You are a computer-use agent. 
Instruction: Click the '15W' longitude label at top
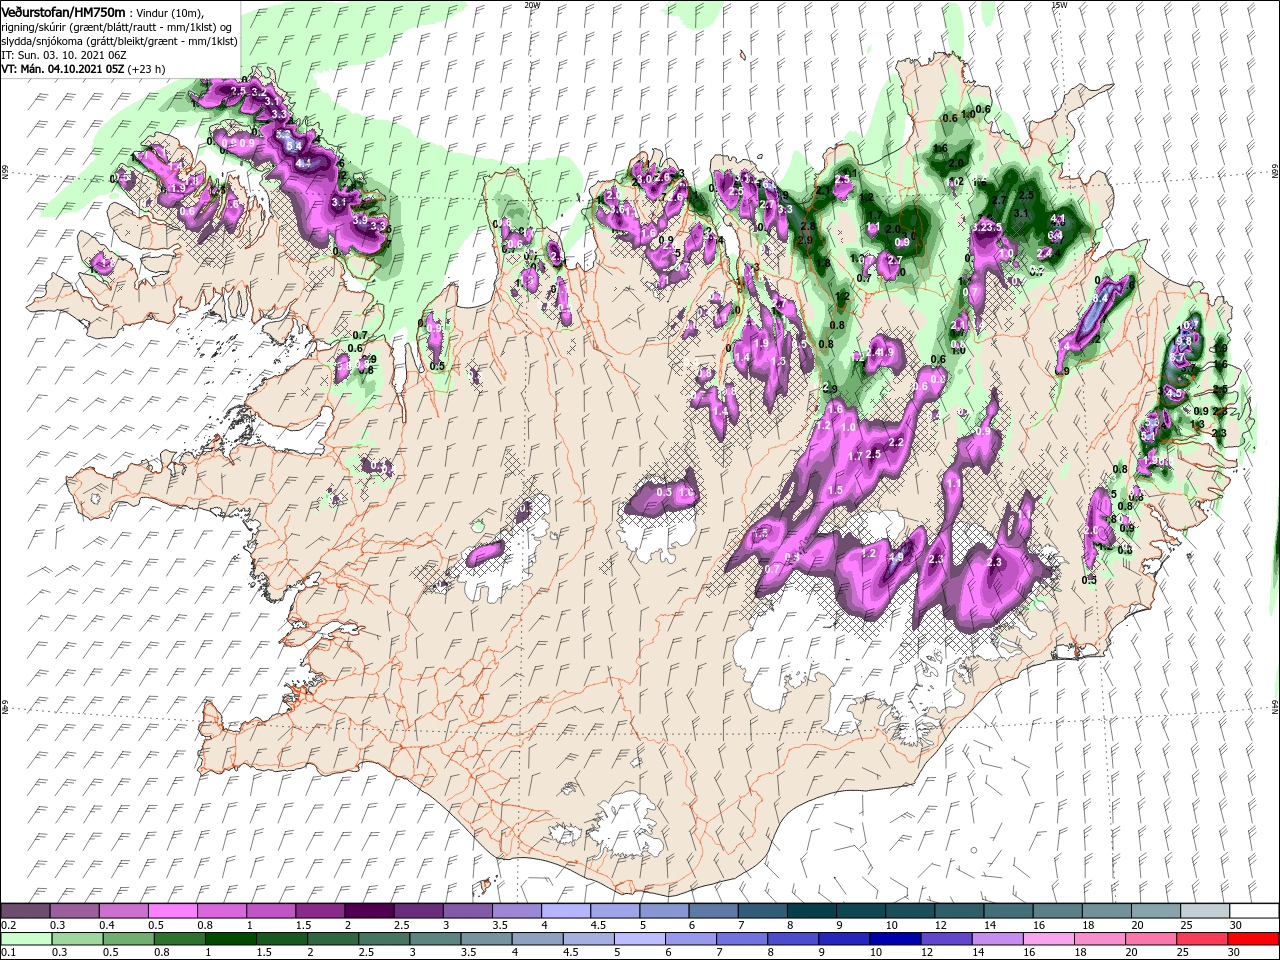coord(1059,5)
